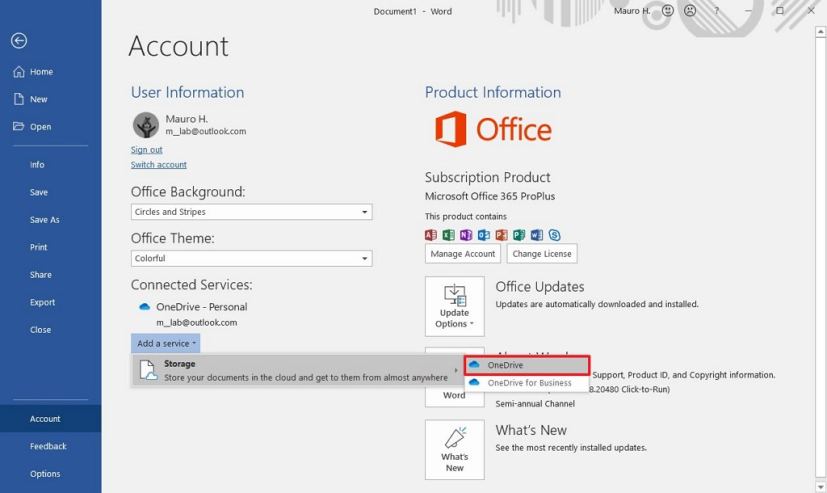Open Feedback in the sidebar
Viewport: 827px width, 493px height.
(48, 446)
